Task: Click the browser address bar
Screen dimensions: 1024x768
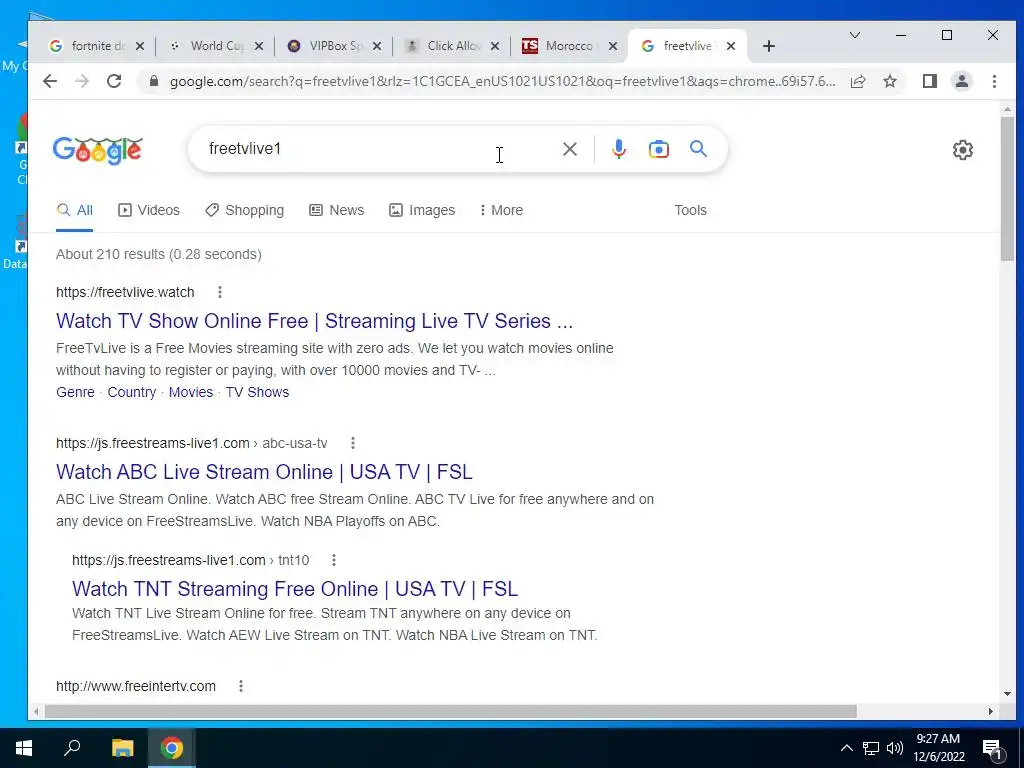Action: pos(502,81)
